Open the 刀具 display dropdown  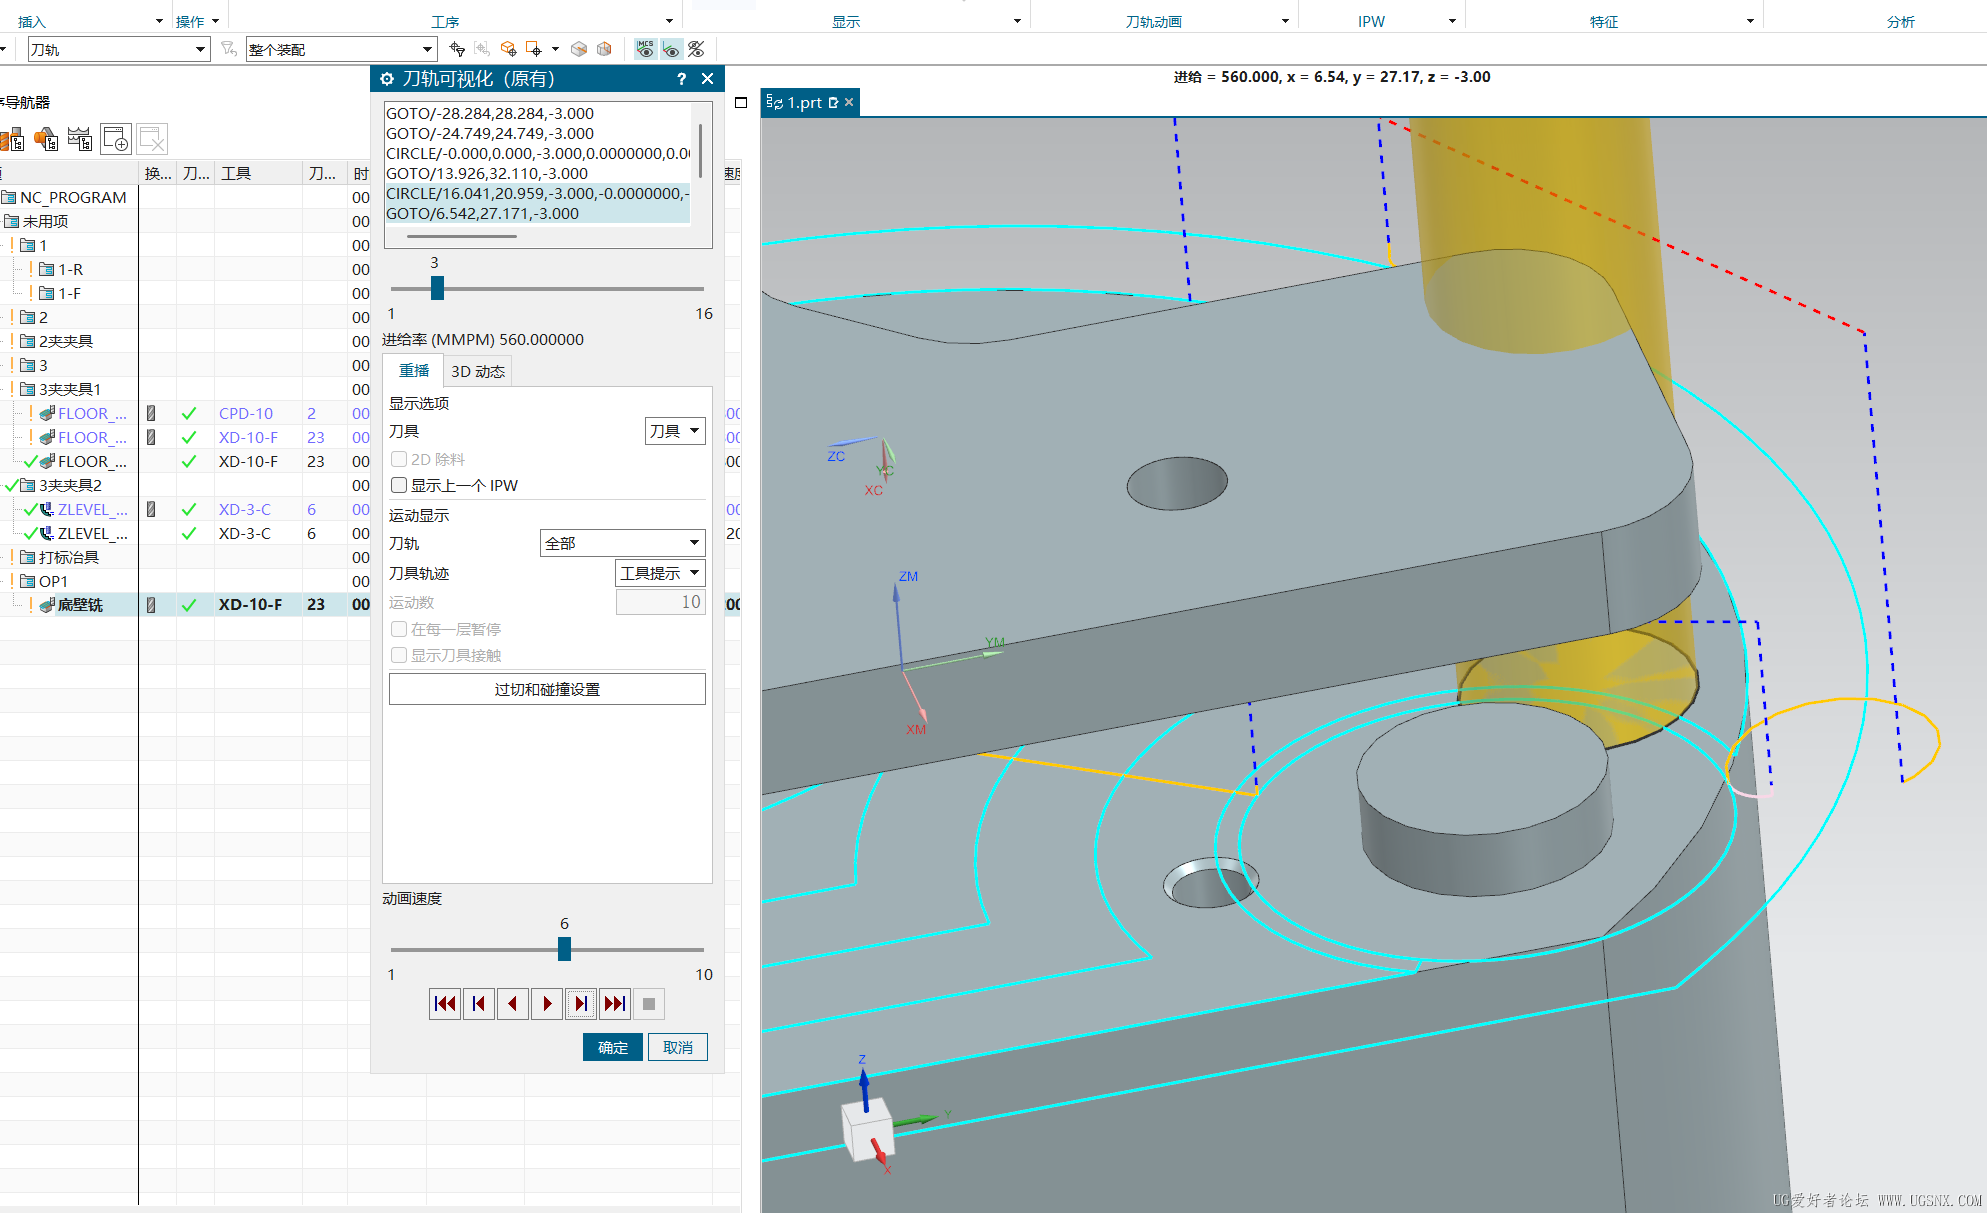click(x=675, y=431)
